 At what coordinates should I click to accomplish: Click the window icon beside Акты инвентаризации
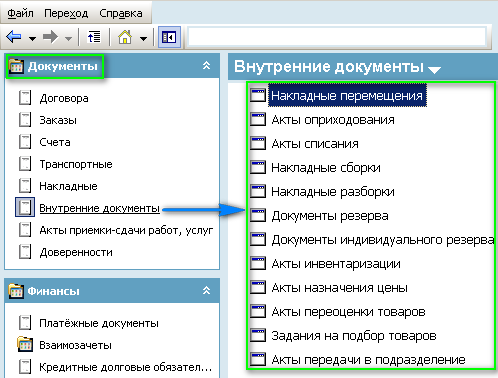point(258,263)
